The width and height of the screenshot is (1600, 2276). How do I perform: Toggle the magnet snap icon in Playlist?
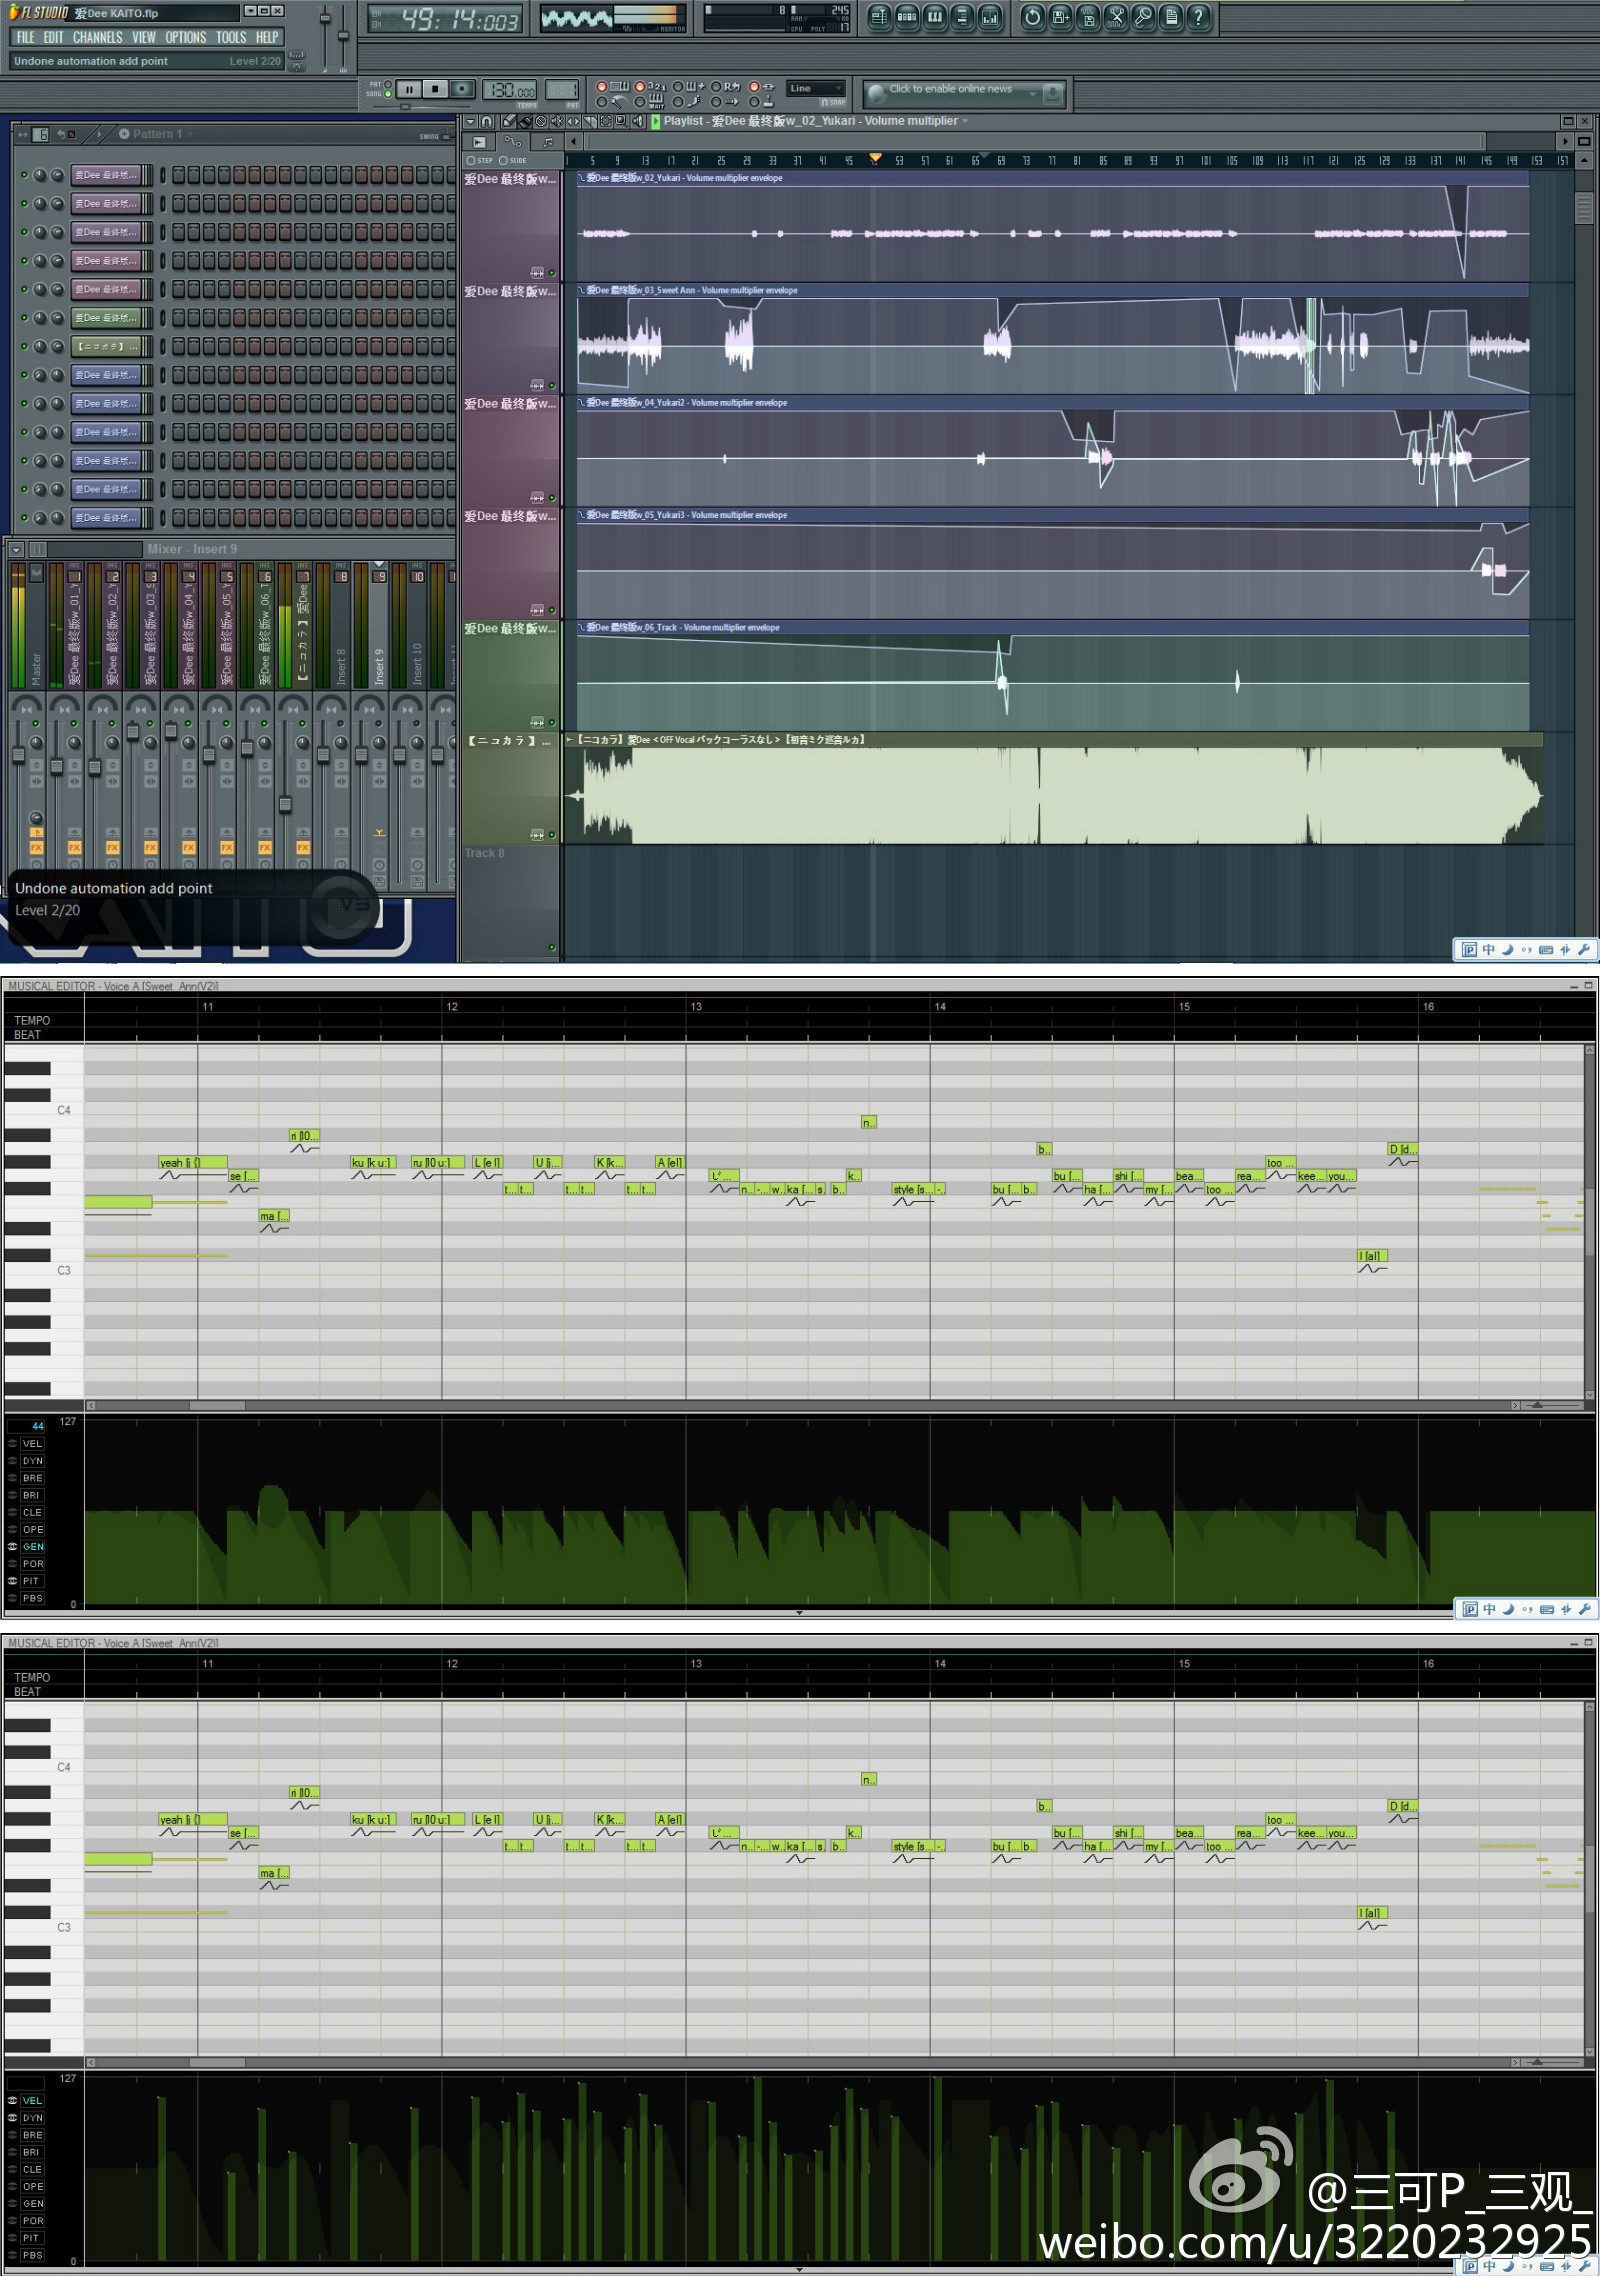coord(486,121)
